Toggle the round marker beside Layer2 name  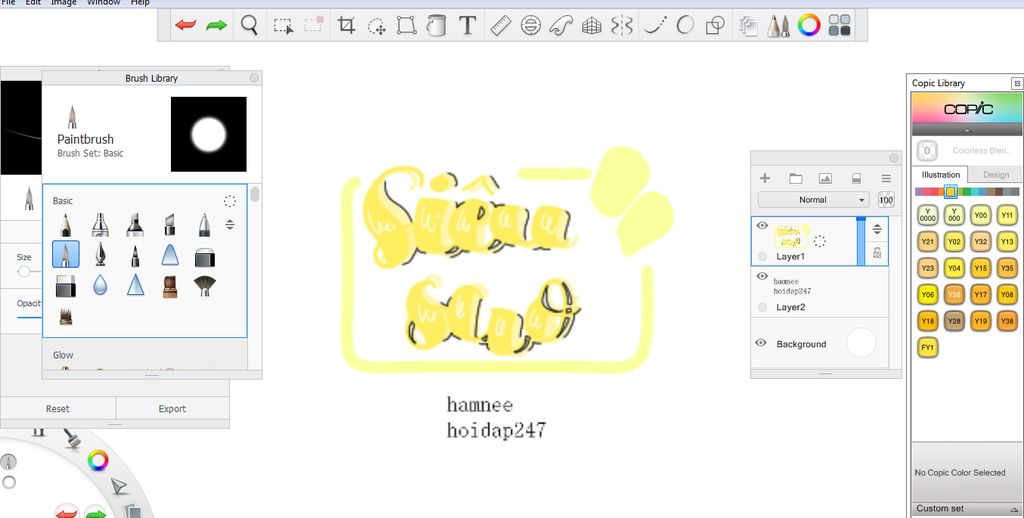762,307
